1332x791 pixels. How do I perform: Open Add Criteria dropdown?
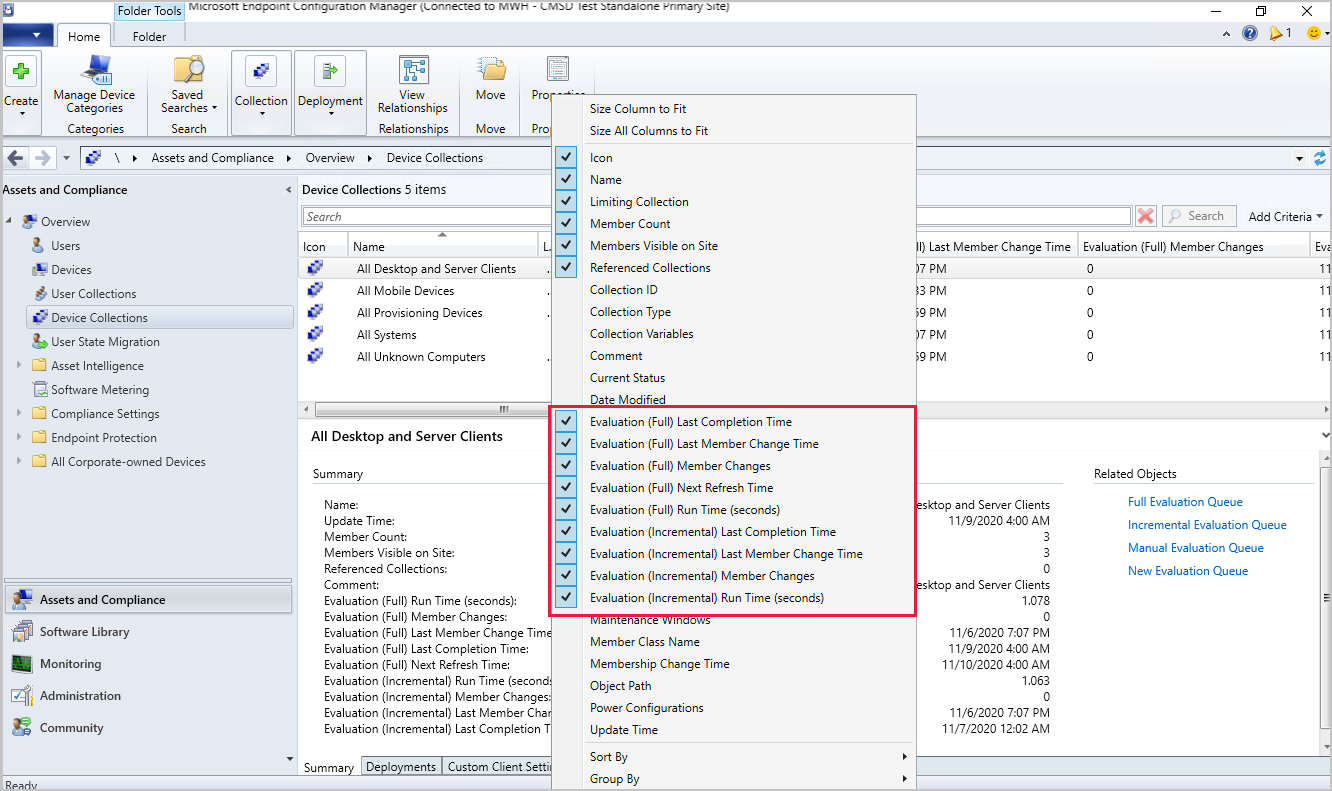tap(1285, 217)
